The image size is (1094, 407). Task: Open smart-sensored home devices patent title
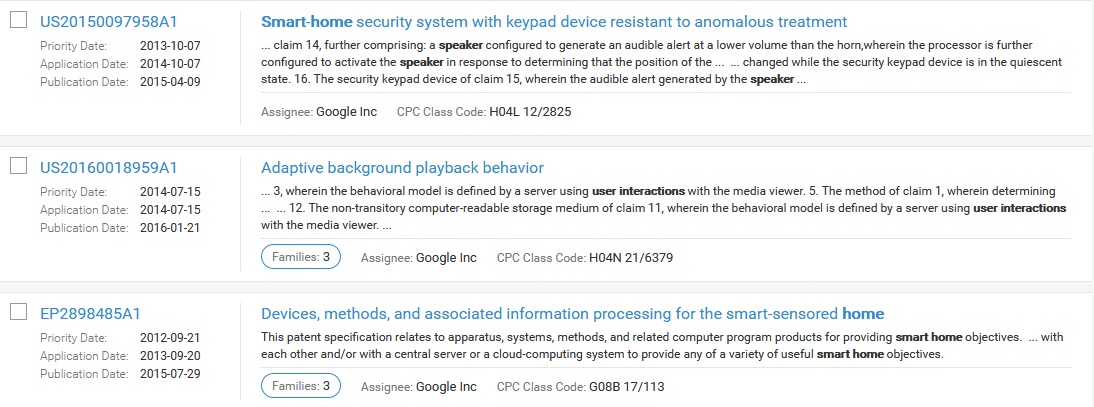tap(572, 313)
